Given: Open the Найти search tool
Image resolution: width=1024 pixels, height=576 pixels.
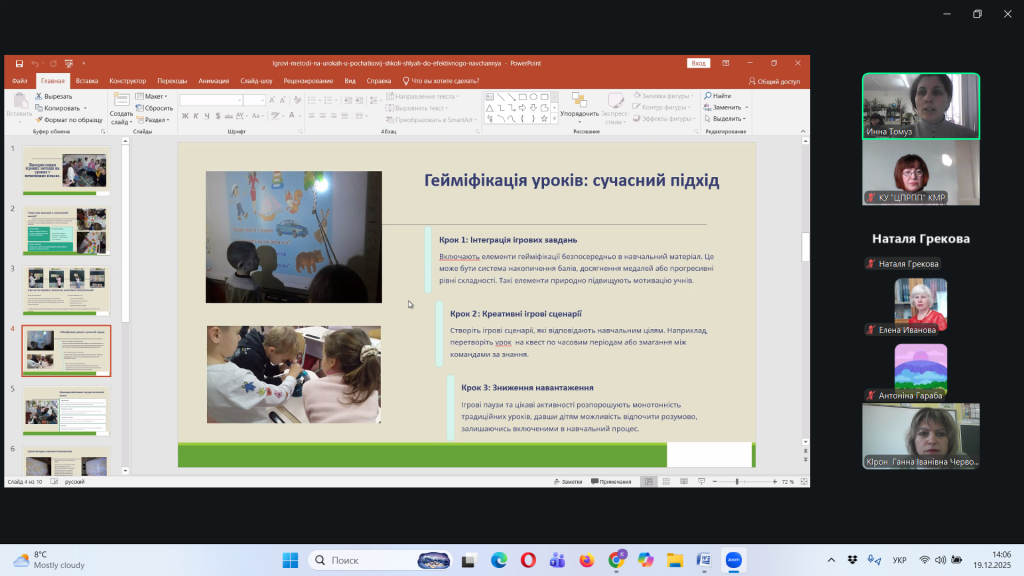Looking at the screenshot, I should click(708, 96).
